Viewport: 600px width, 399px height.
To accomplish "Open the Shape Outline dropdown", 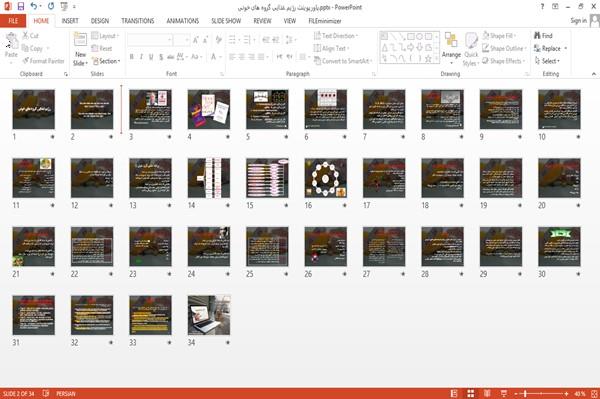I will click(x=504, y=48).
